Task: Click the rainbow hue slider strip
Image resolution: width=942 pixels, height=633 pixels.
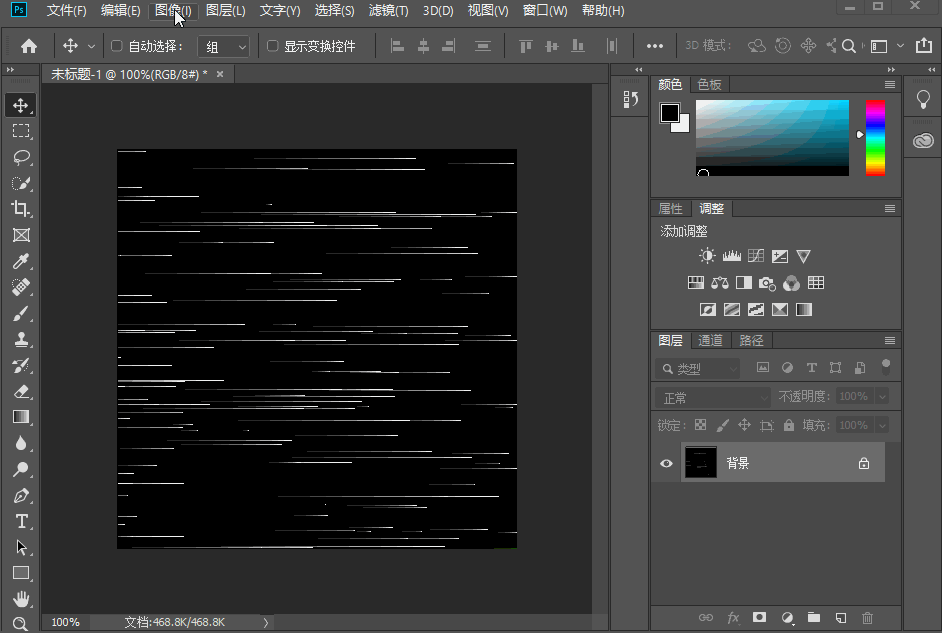Action: click(x=875, y=137)
